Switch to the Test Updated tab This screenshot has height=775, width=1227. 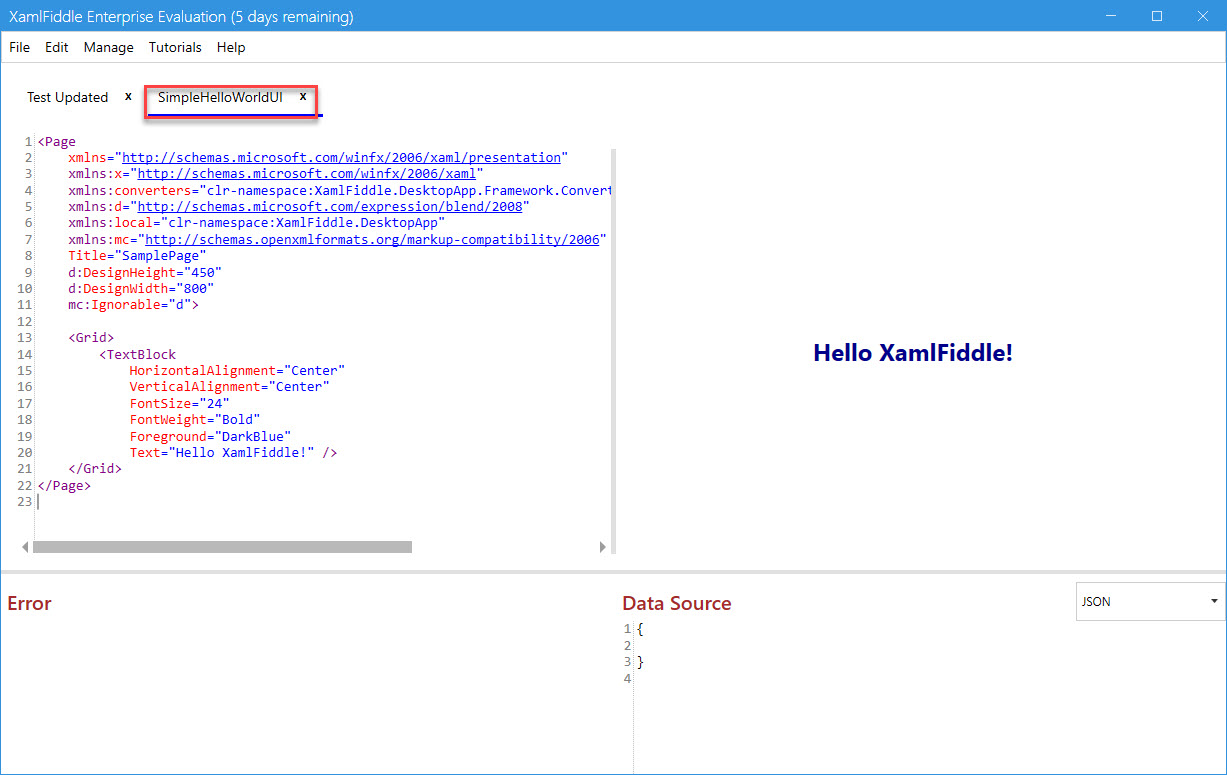(67, 97)
